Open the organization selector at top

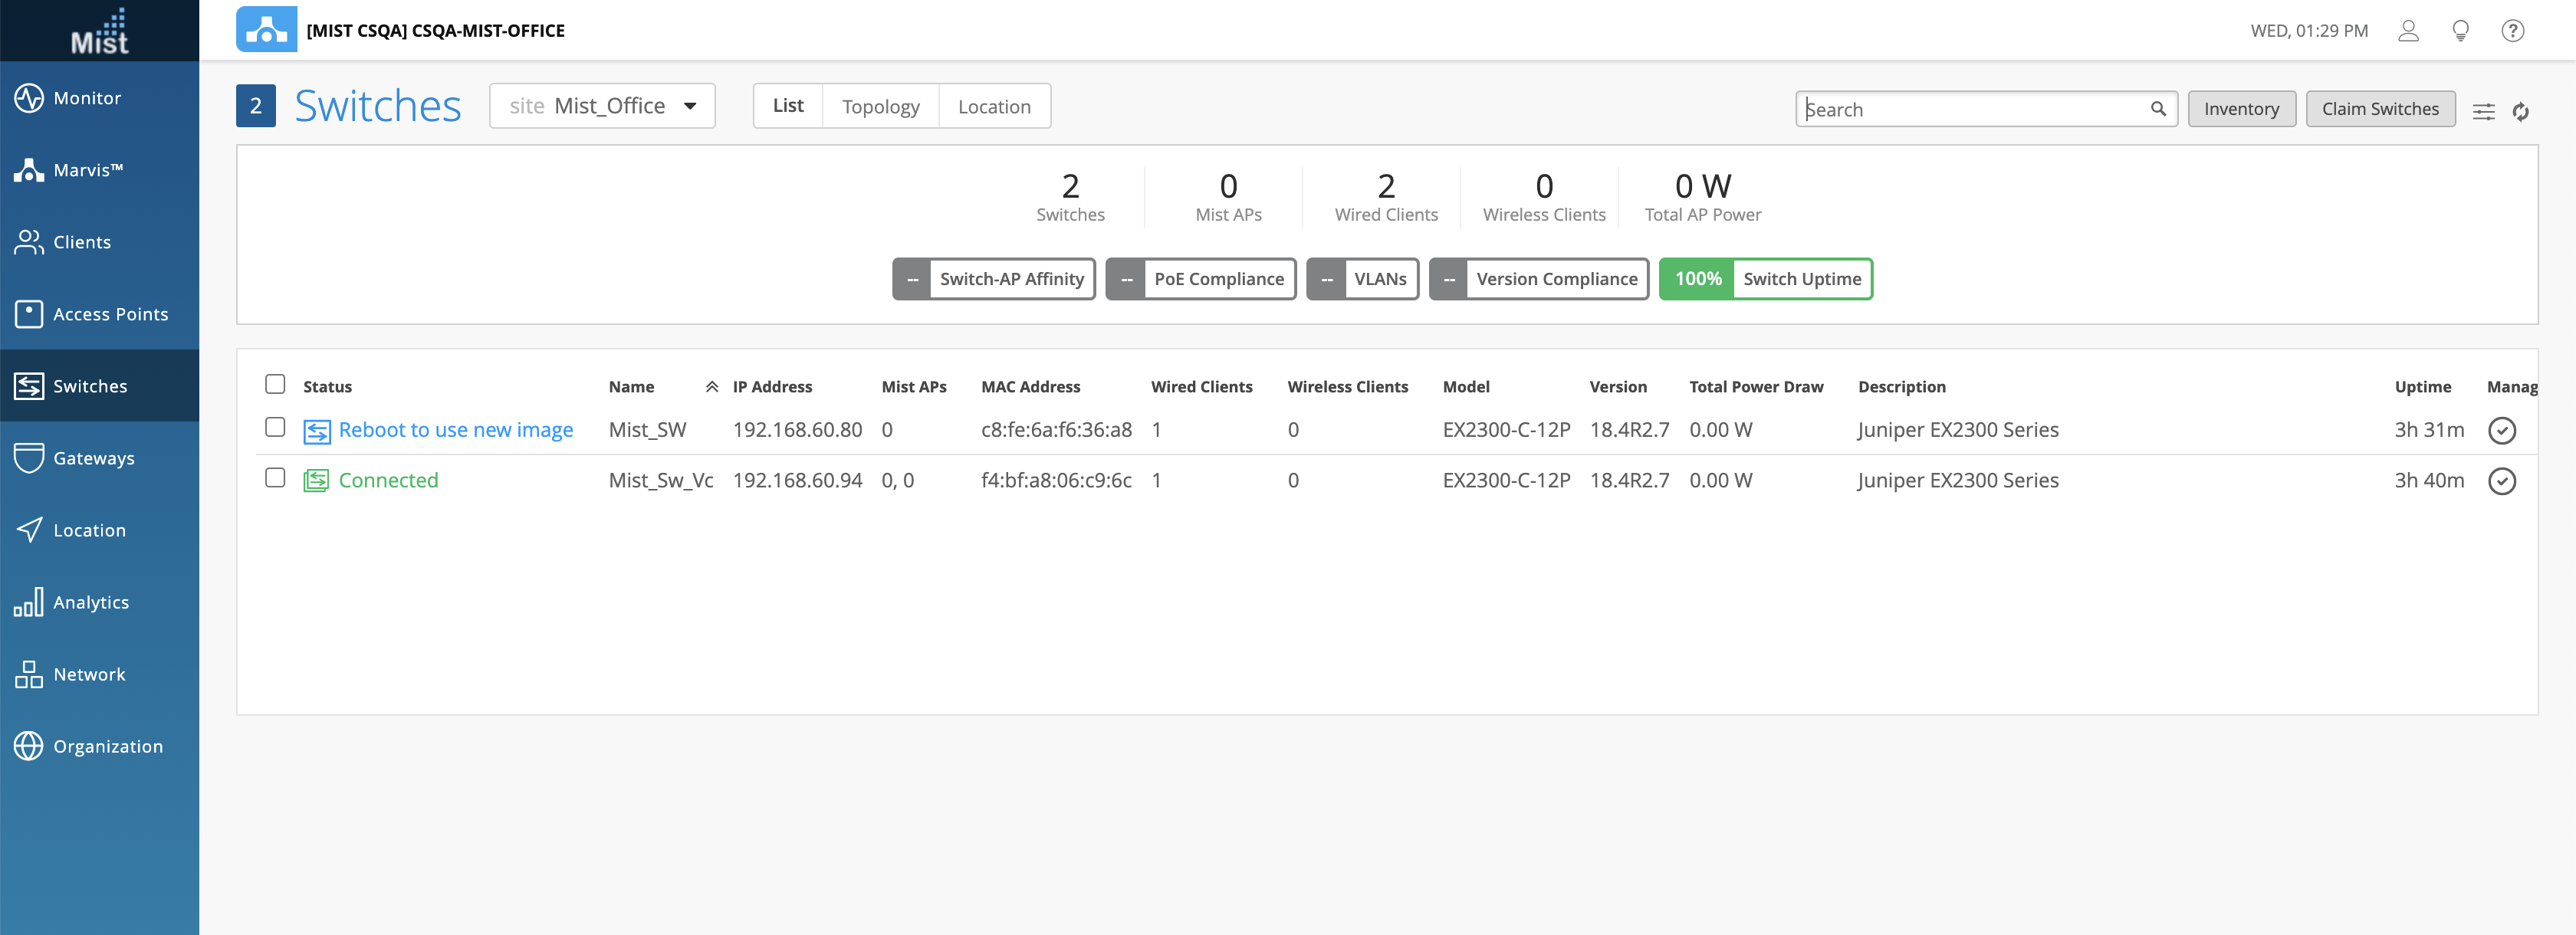pos(435,31)
